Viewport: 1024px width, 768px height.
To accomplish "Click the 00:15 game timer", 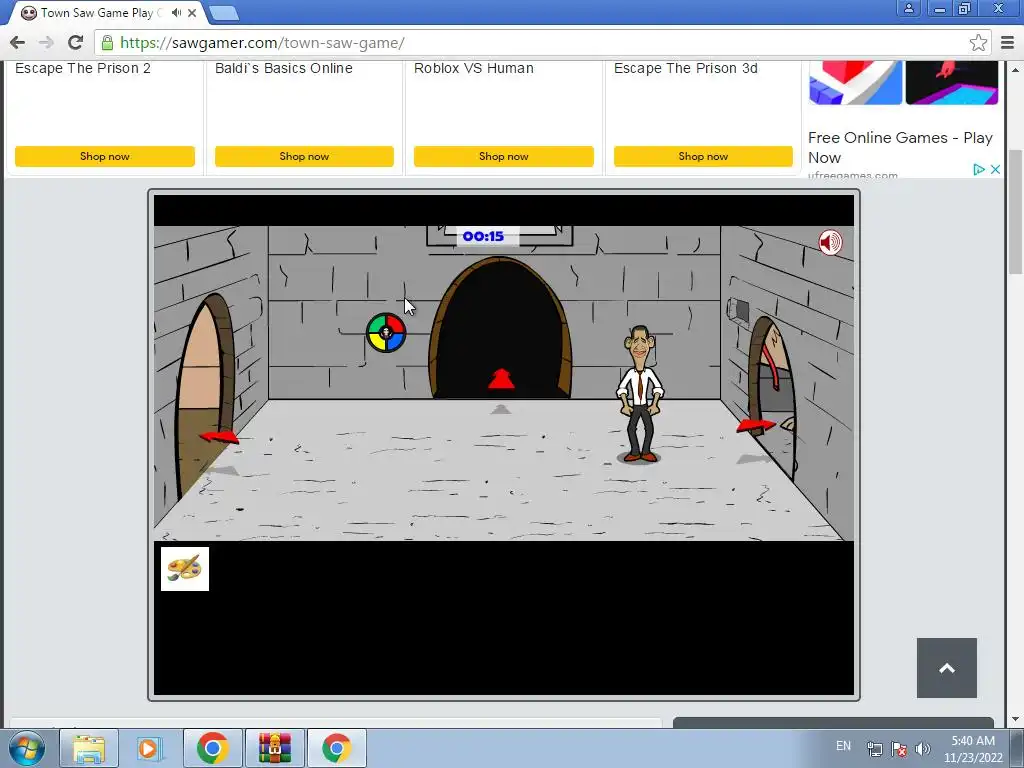I will 483,236.
